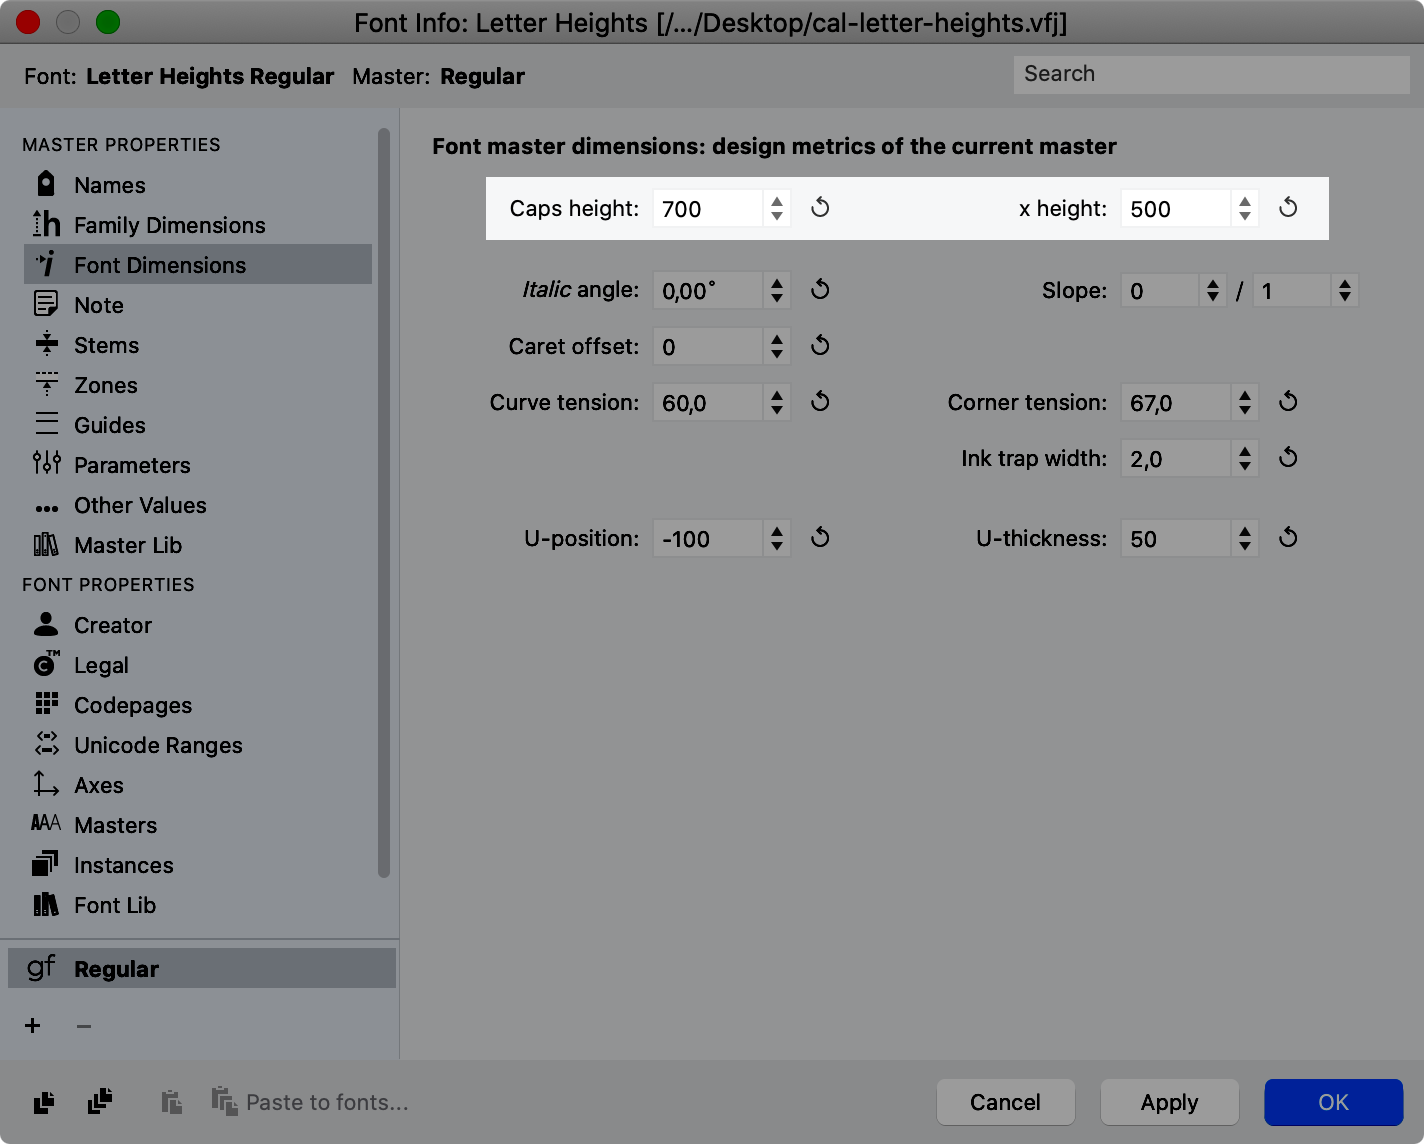Click the U-thickness stepper arrows

(x=1245, y=539)
